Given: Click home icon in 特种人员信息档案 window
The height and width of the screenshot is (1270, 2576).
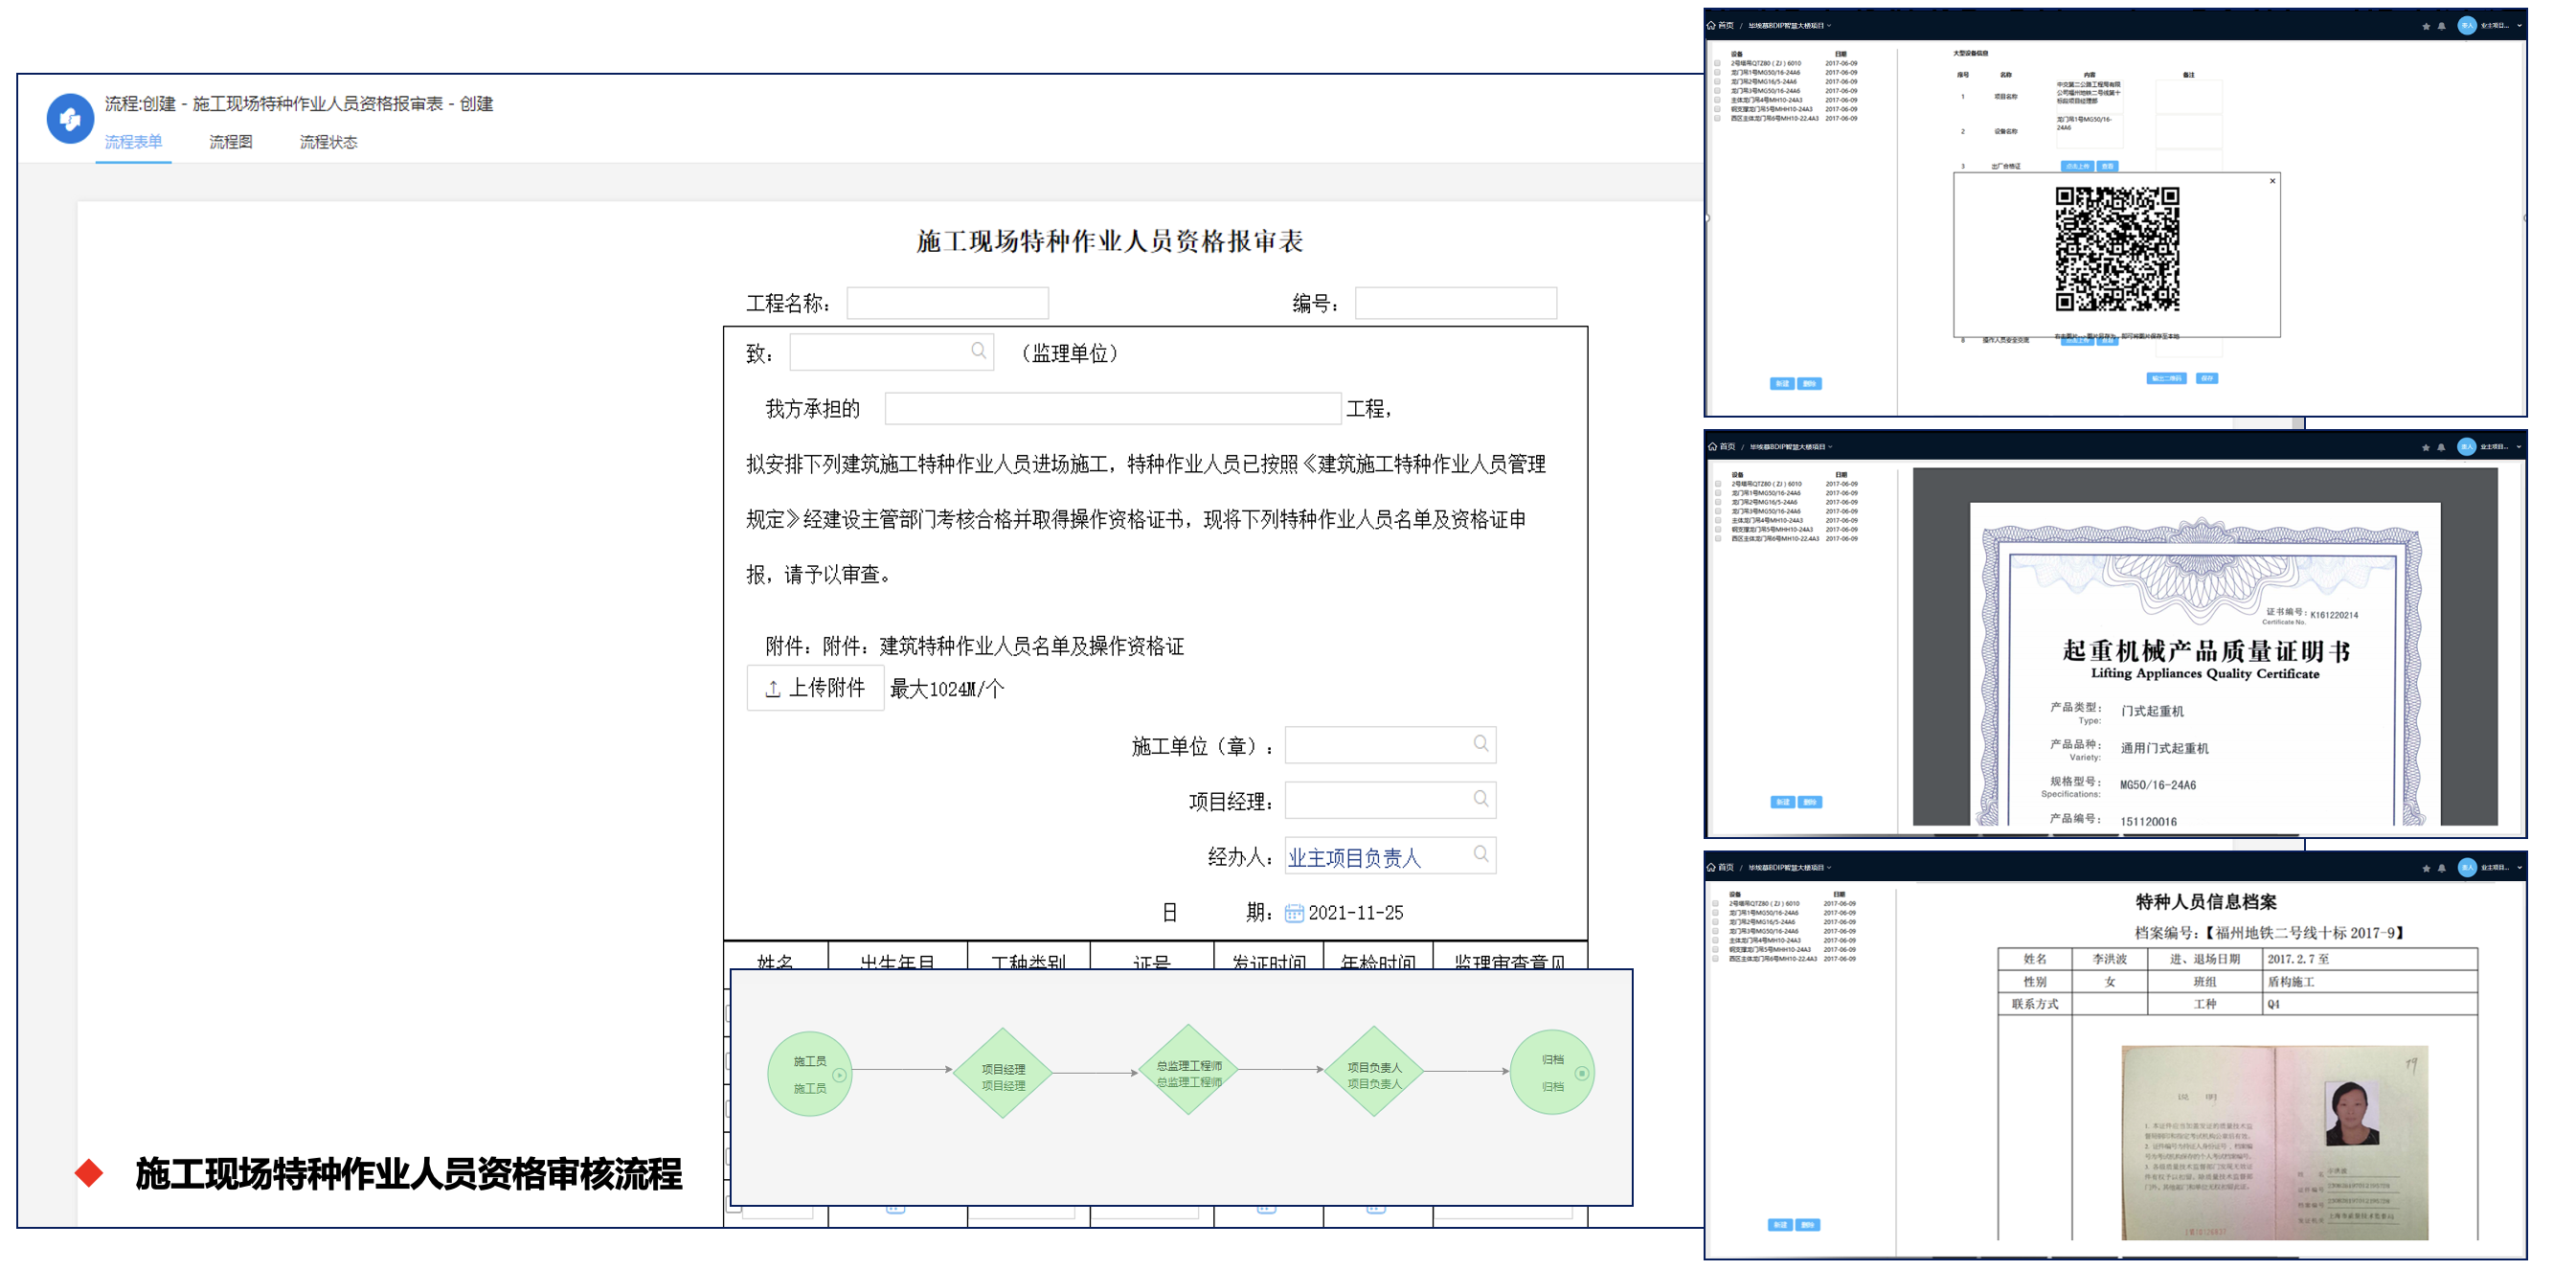Looking at the screenshot, I should 1712,867.
